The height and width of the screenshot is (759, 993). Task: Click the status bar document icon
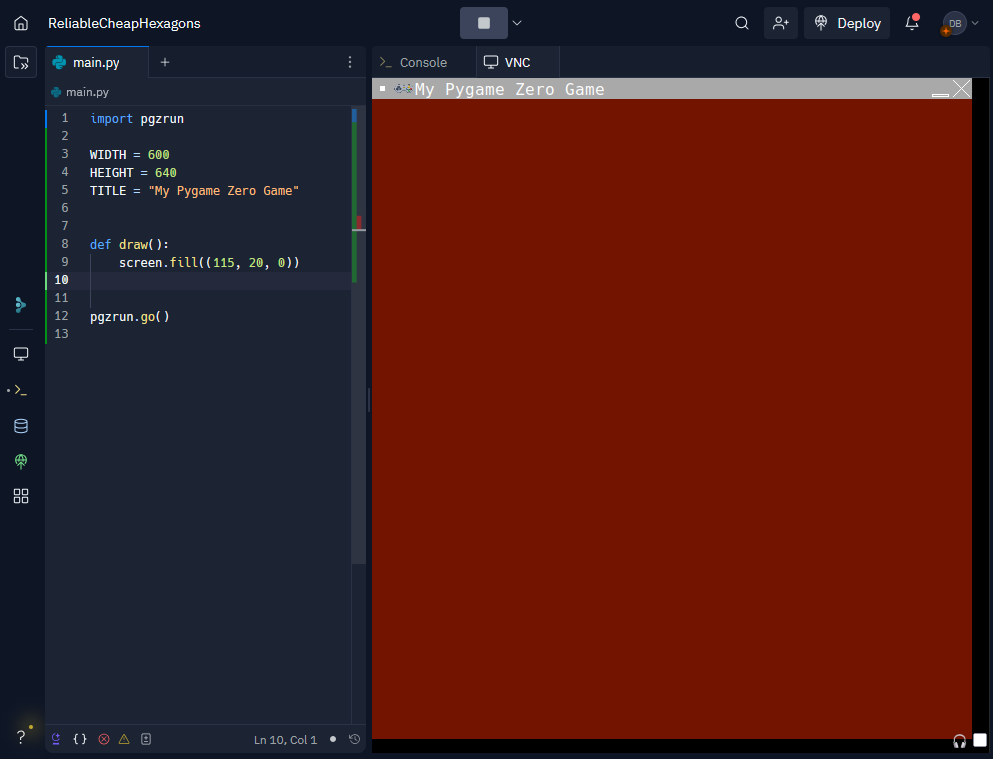point(146,739)
